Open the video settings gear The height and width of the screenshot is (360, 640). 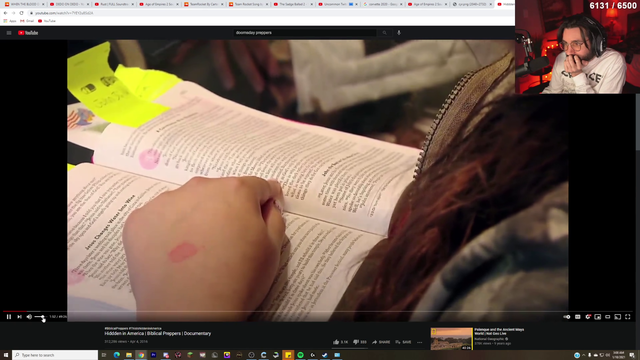point(588,317)
